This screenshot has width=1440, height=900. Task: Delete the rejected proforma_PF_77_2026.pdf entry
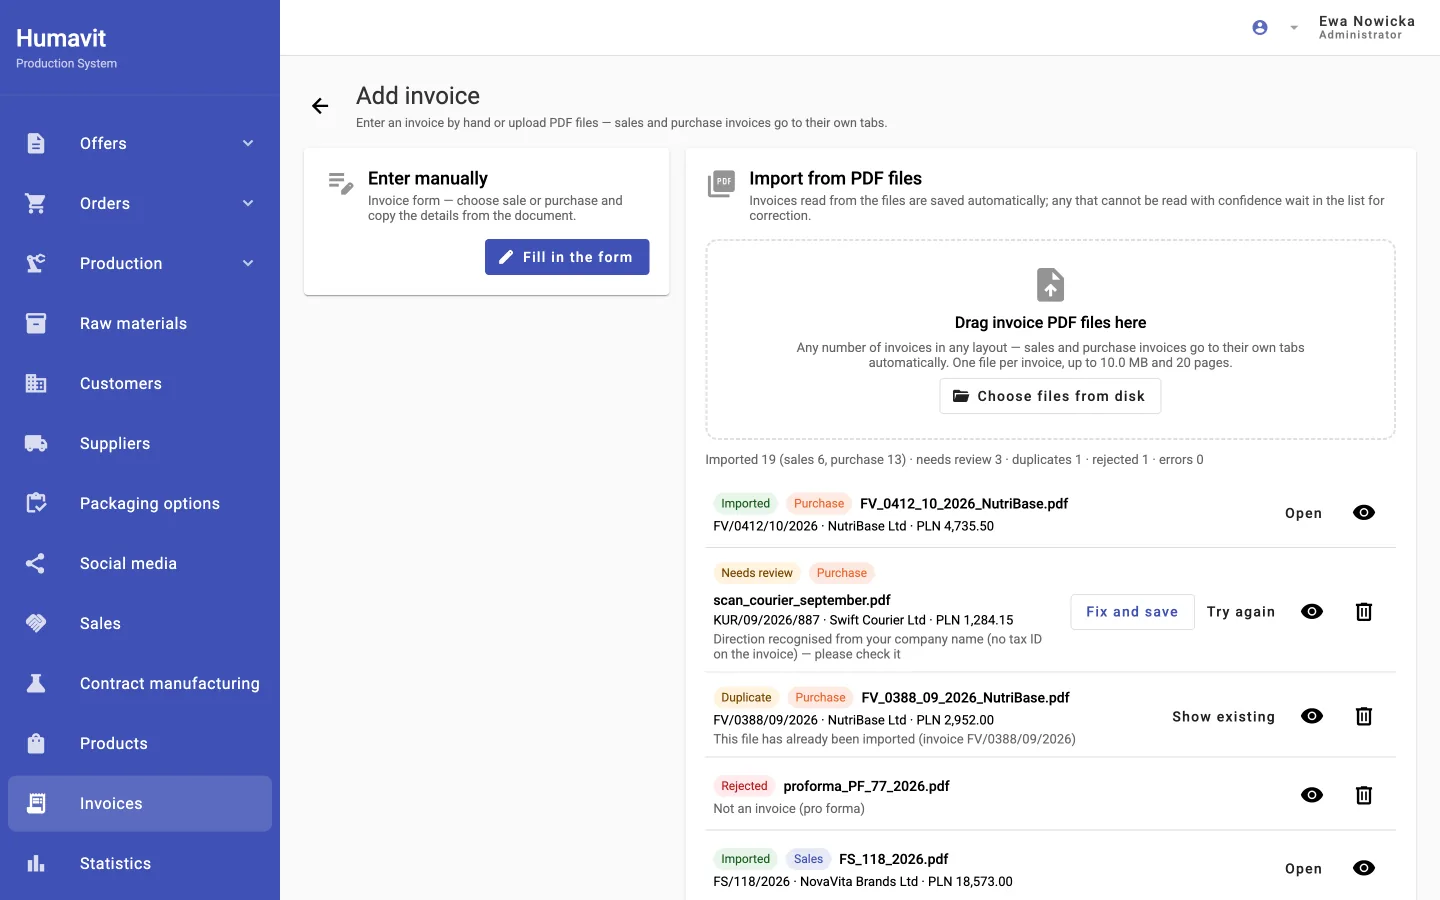point(1364,795)
